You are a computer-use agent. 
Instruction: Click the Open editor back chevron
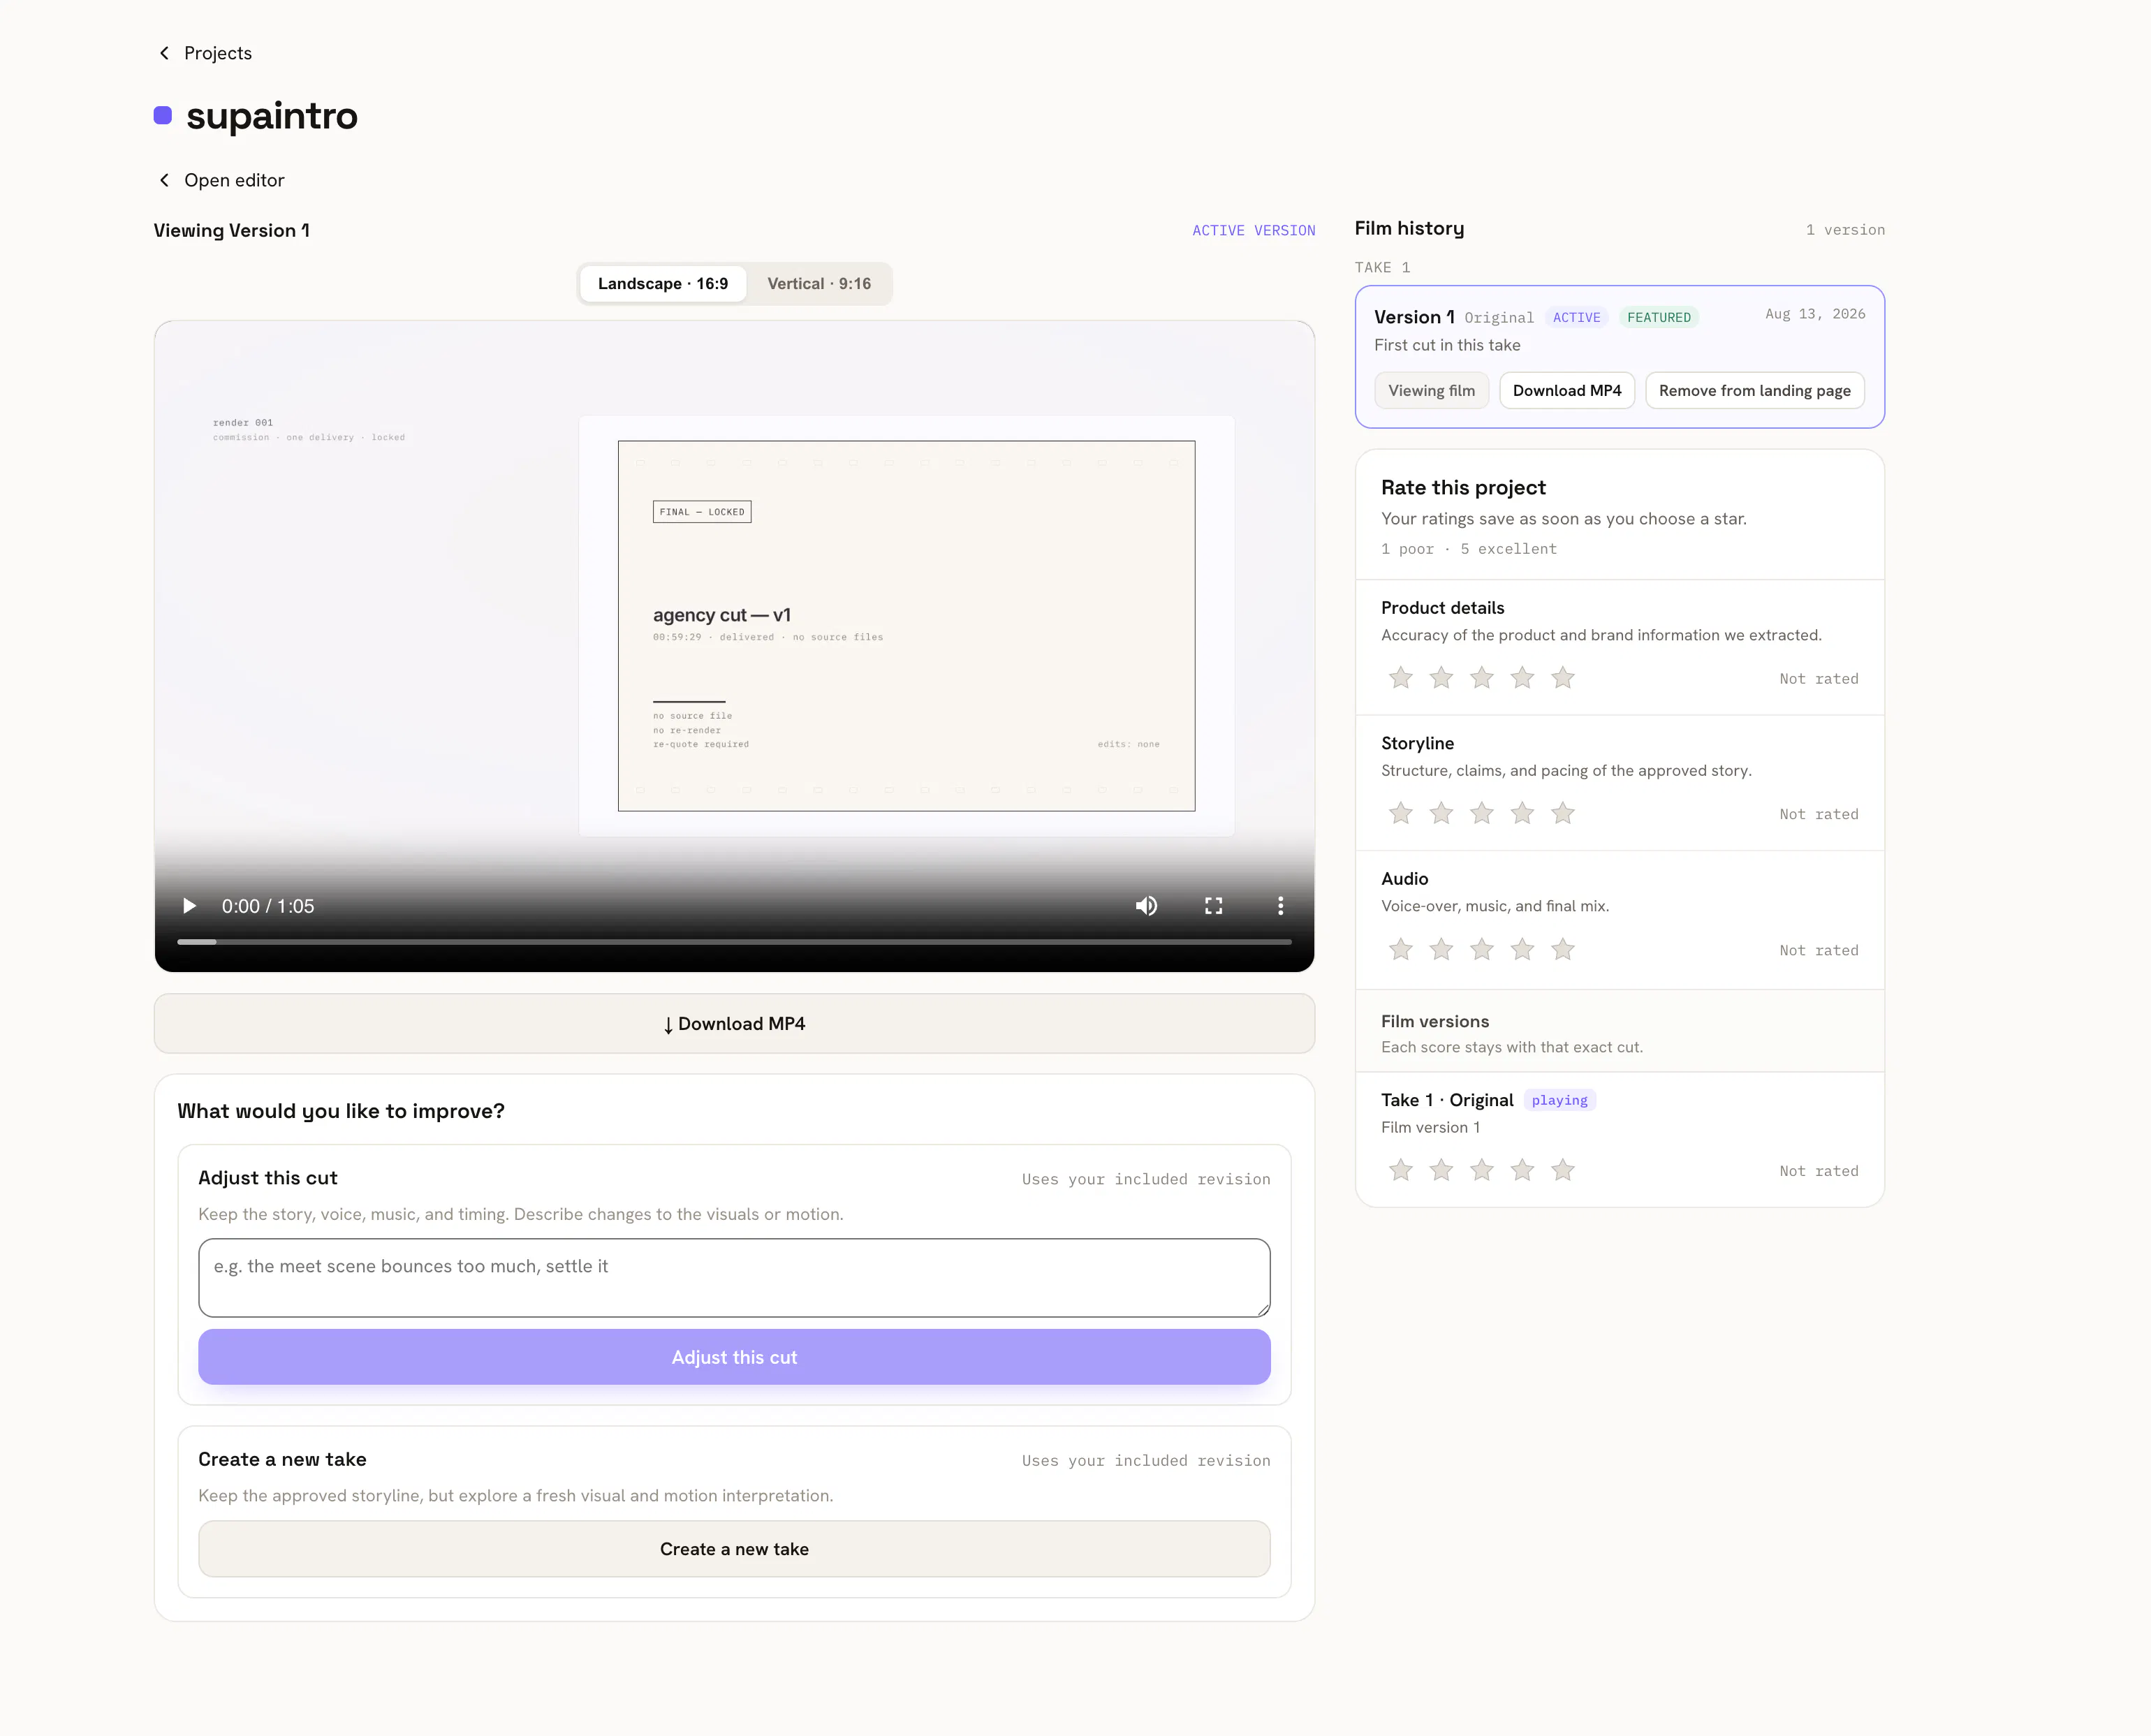pos(164,180)
